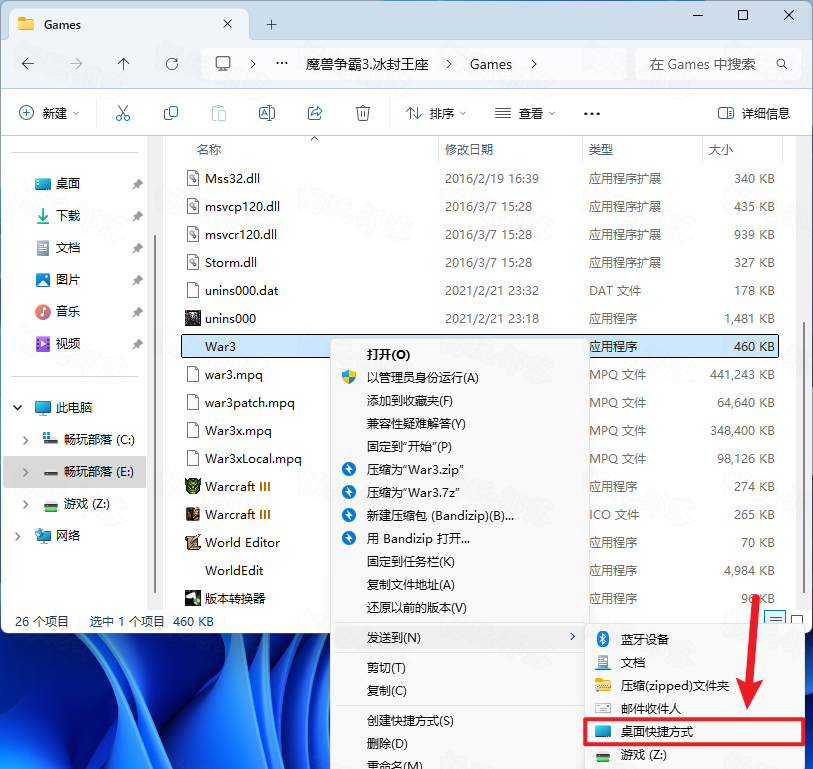Image resolution: width=813 pixels, height=769 pixels.
Task: Select the war3patch.mpq file
Action: pos(249,402)
